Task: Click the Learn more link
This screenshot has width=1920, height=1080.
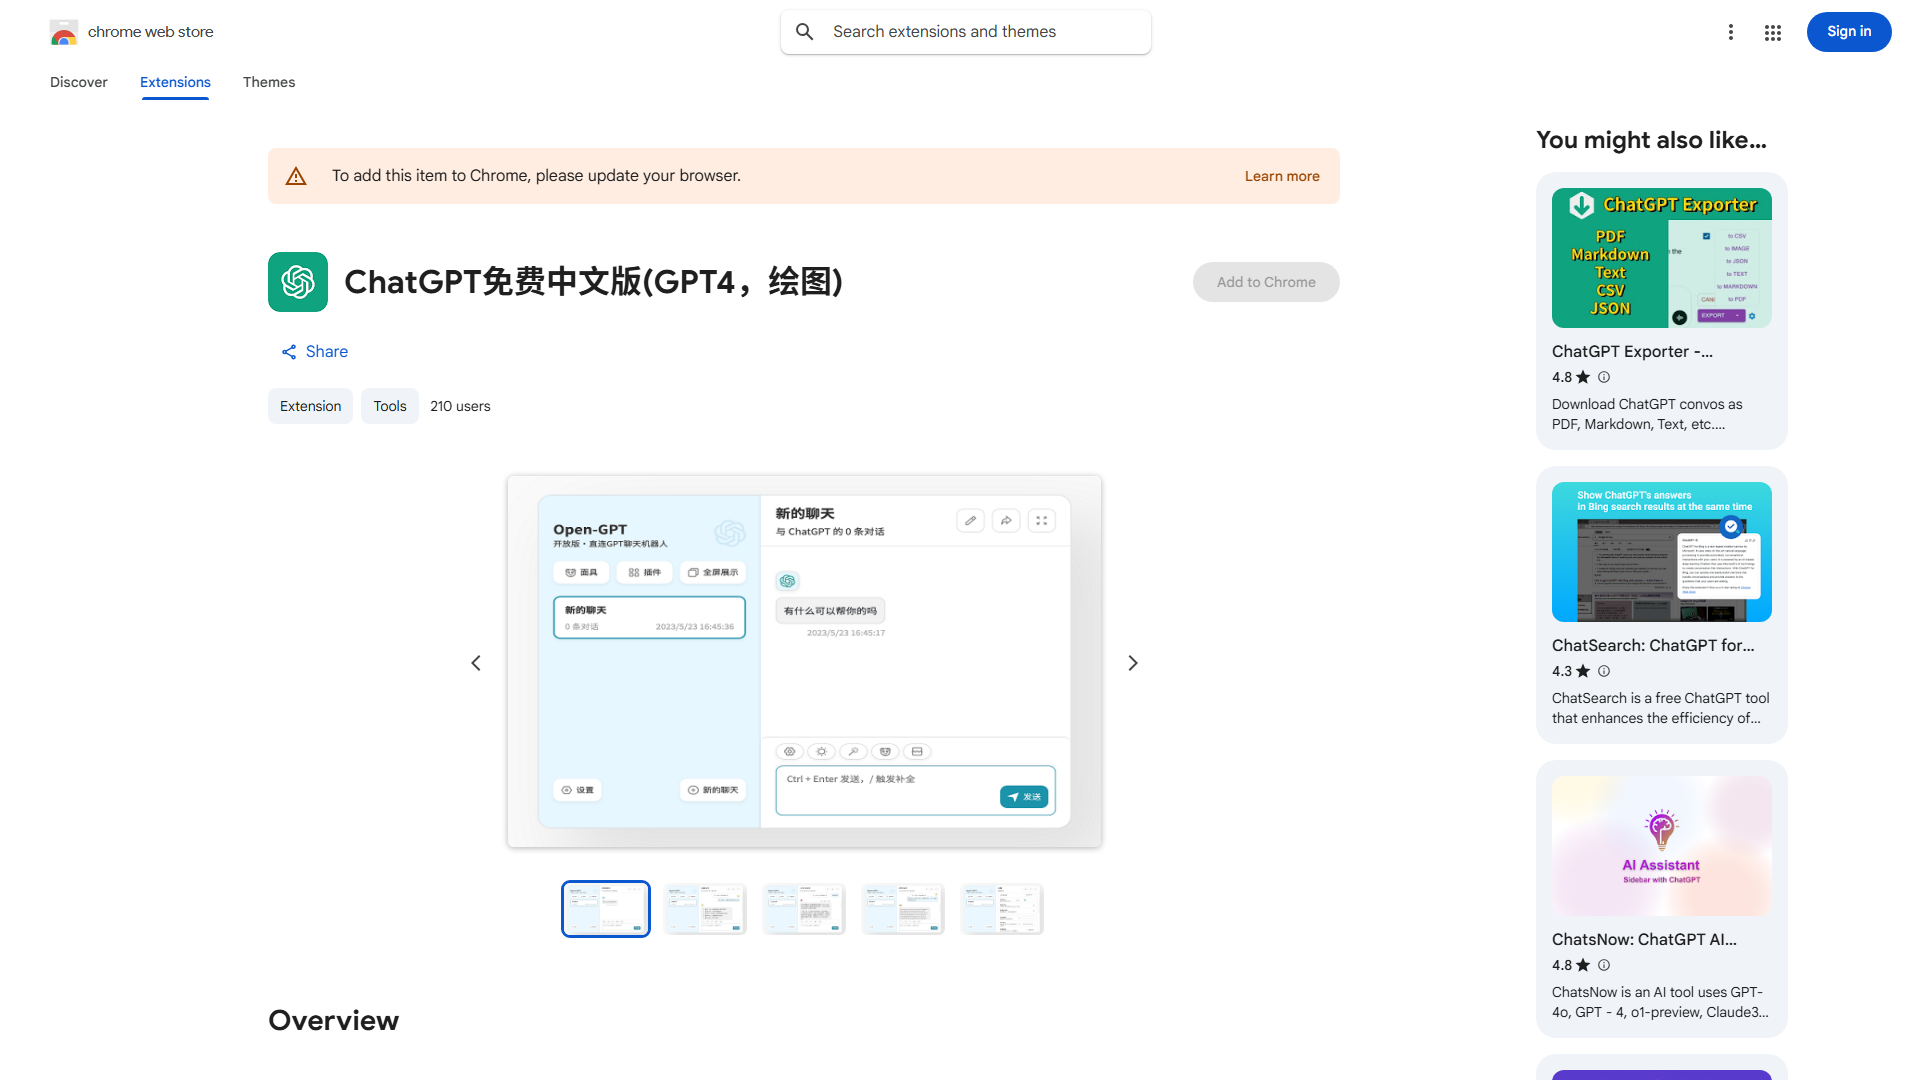Action: [x=1281, y=175]
